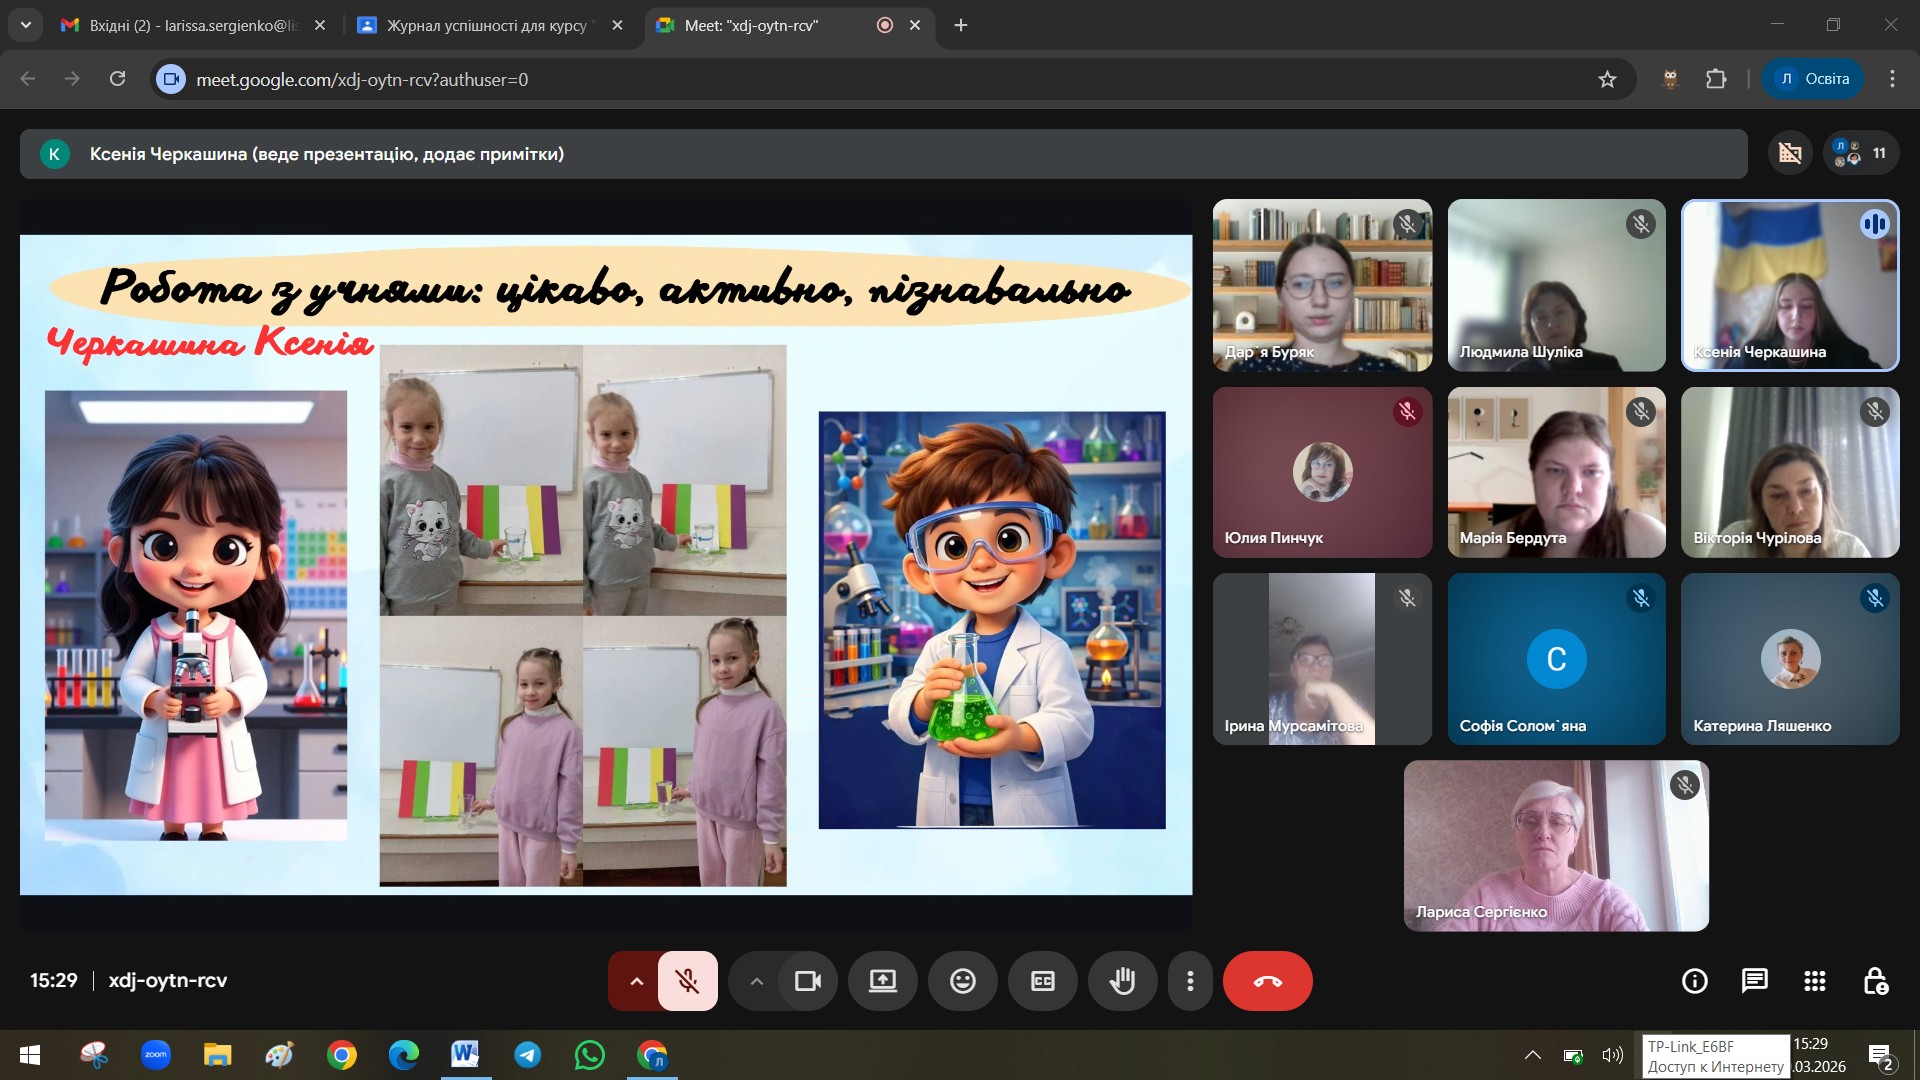
Task: Open the activities grid icon
Action: click(x=1814, y=981)
